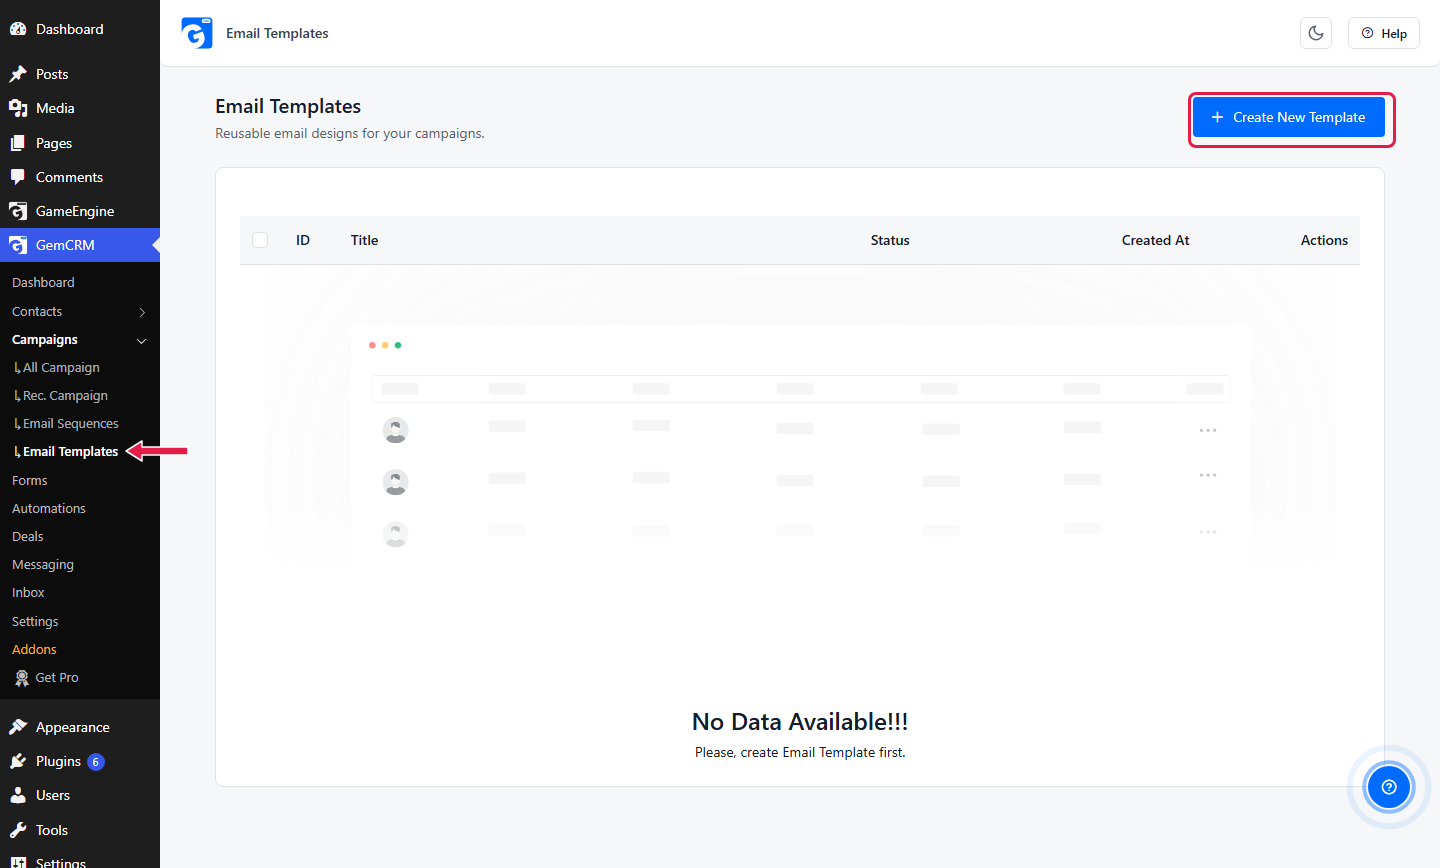Open the GemCRM Inbox

(28, 593)
